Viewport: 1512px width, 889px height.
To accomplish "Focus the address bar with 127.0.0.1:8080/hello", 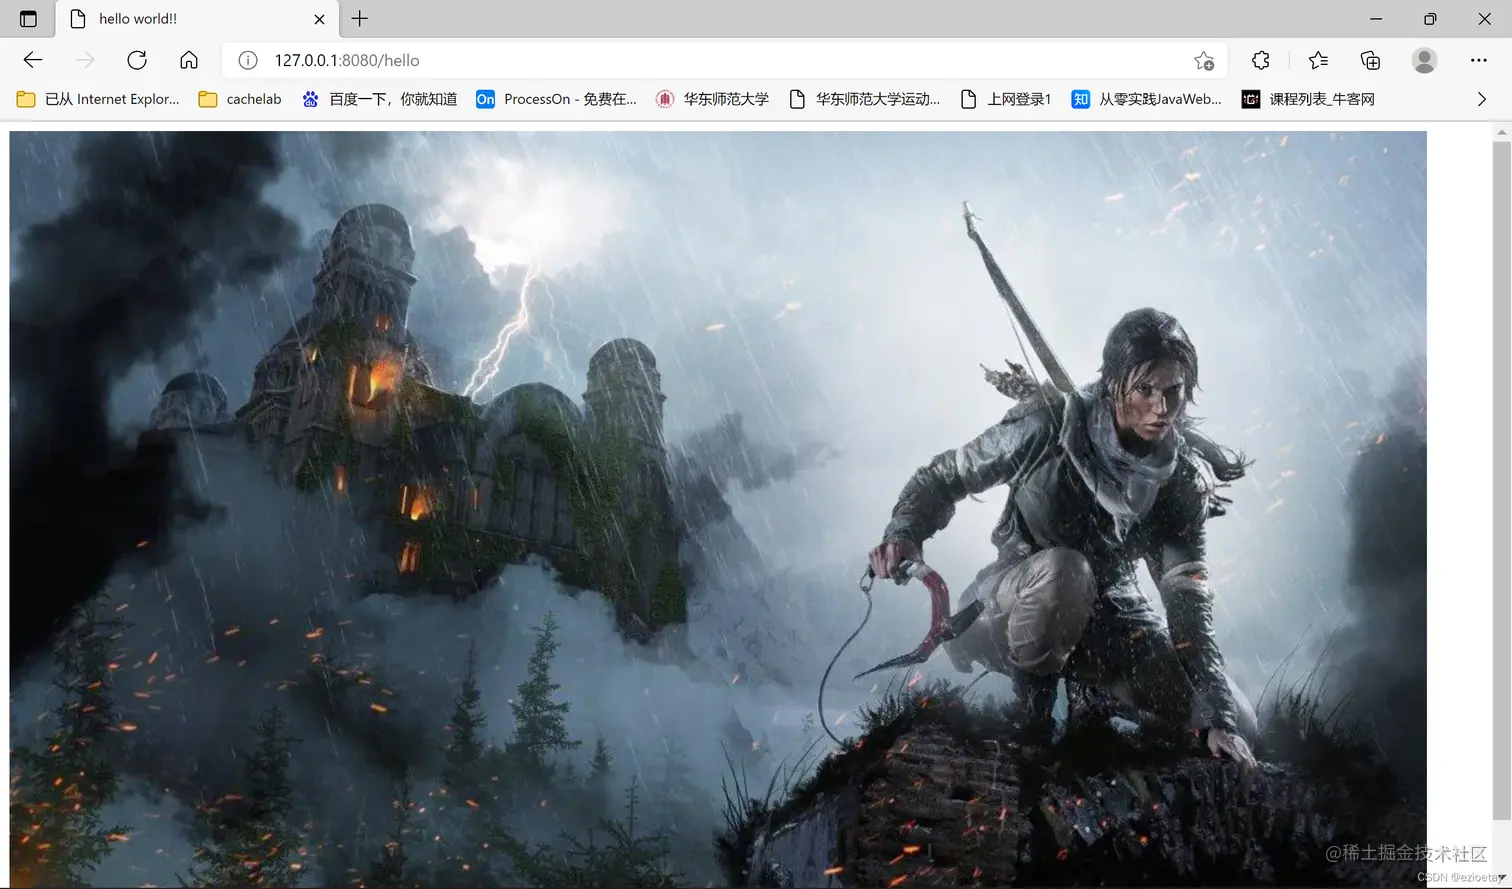I will click(x=725, y=60).
